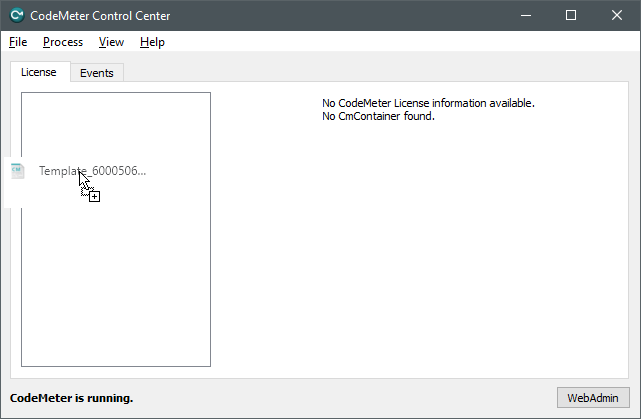Switch to the Events tab
This screenshot has height=419, width=641.
(x=97, y=73)
